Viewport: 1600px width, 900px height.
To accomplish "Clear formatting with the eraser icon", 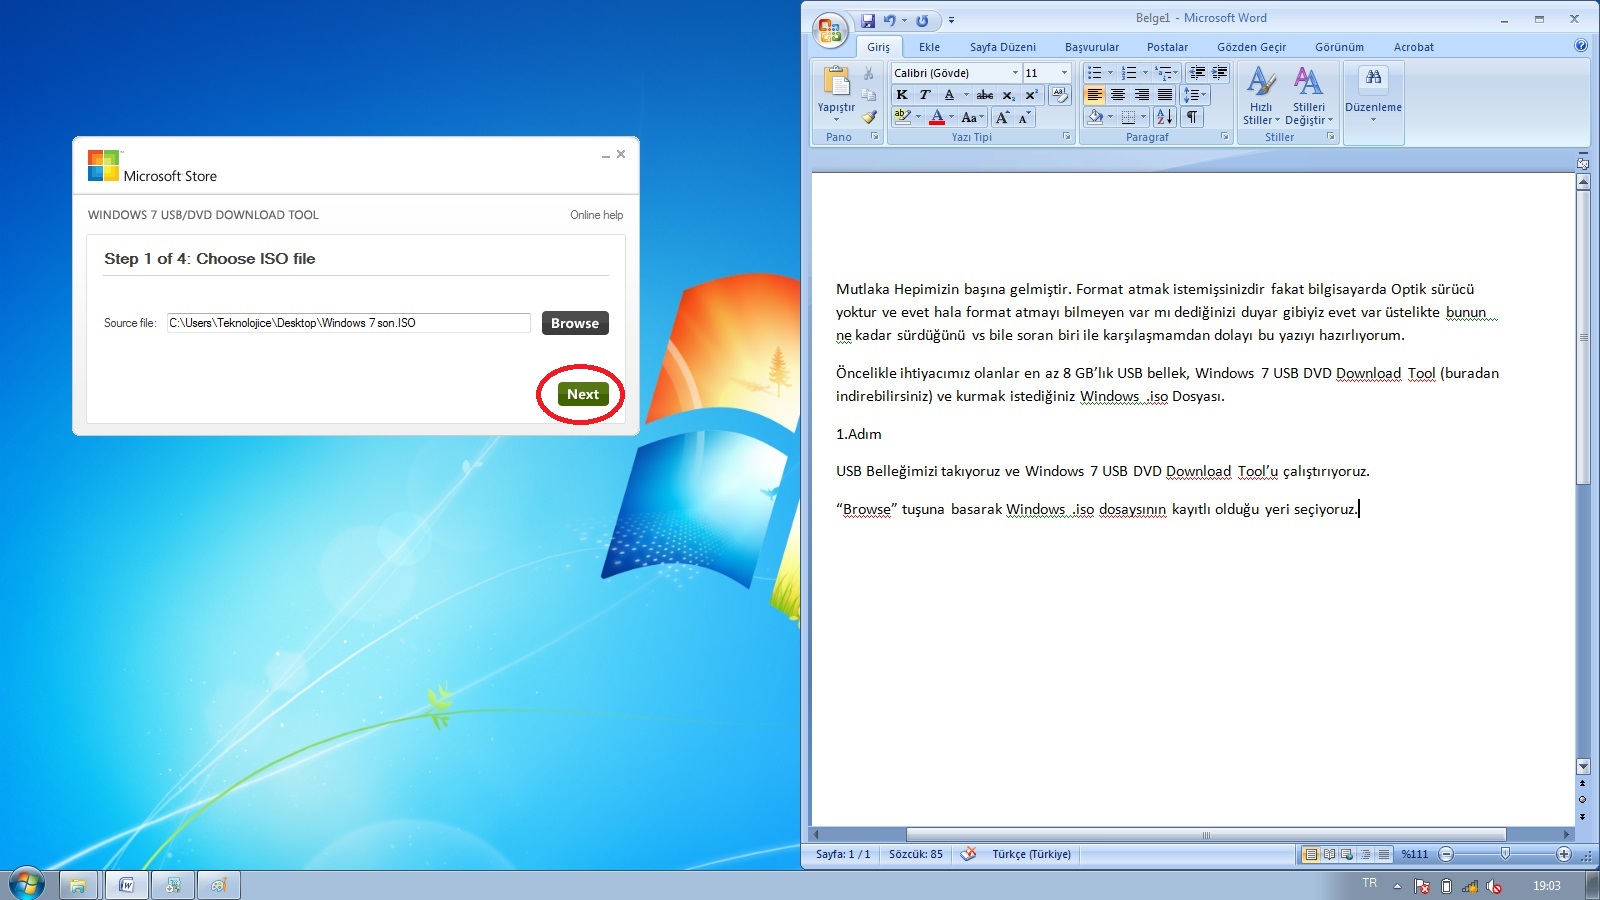I will pos(1060,95).
